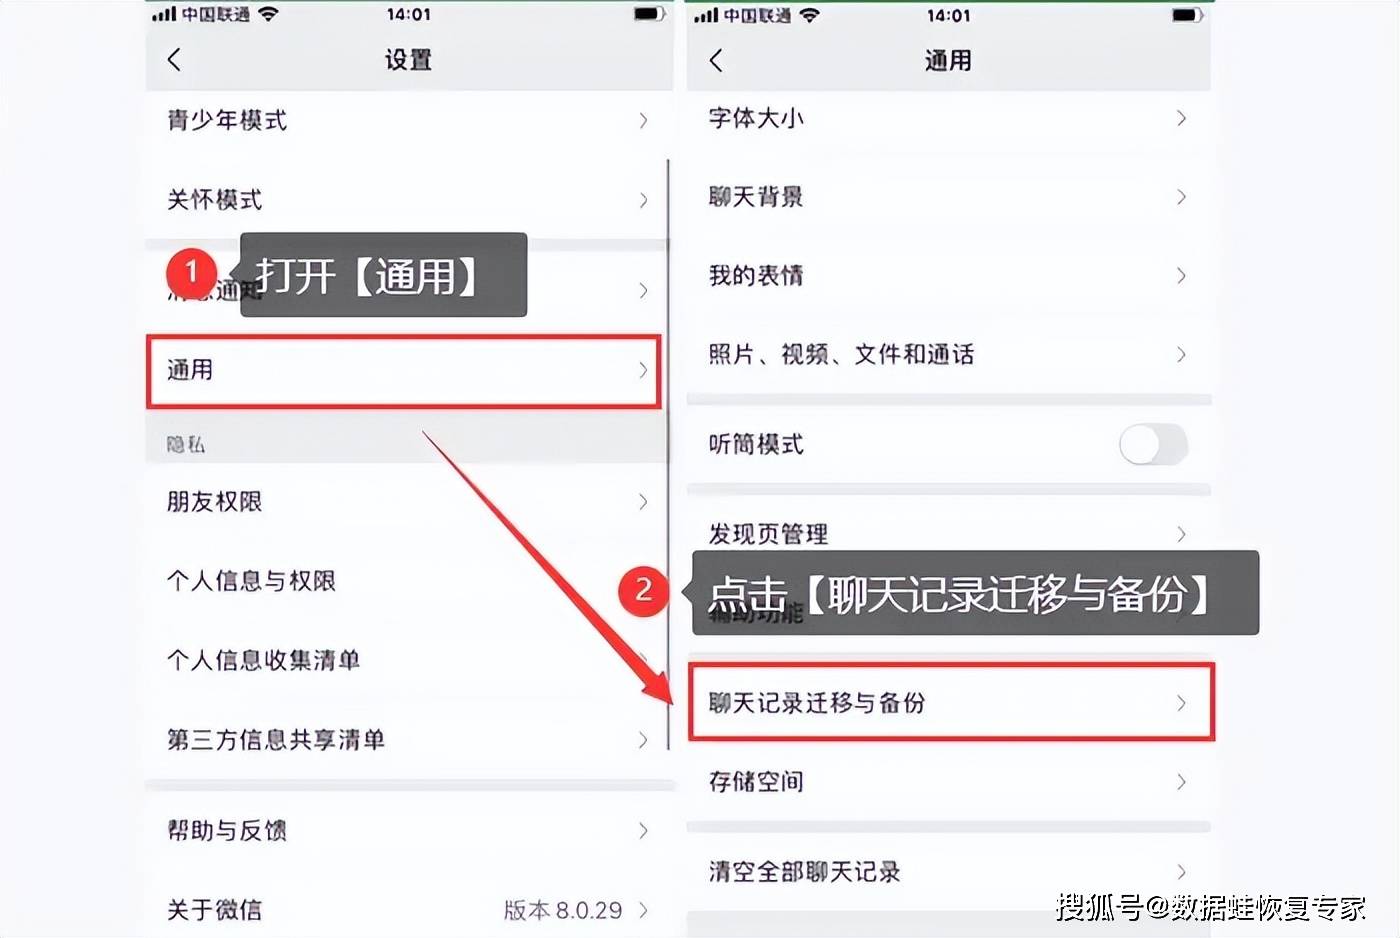Open 聊天记录迁移与备份 entry
1400x938 pixels.
coord(951,702)
